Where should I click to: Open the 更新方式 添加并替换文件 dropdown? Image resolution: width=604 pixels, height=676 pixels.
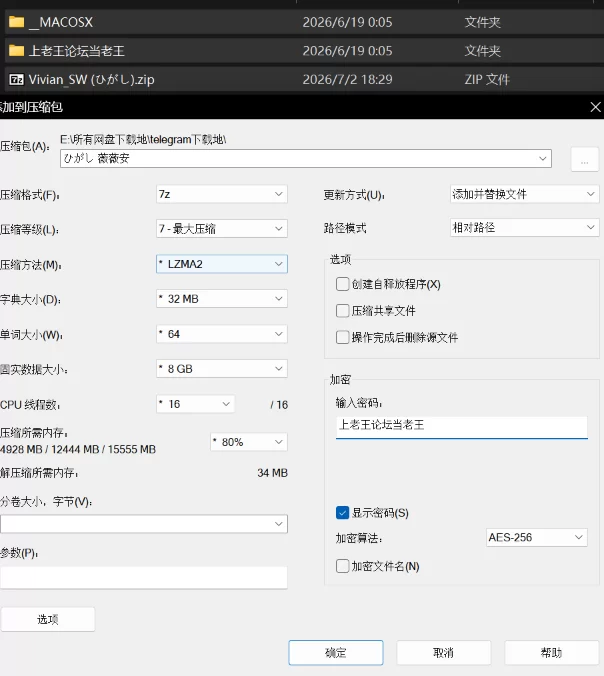click(524, 194)
